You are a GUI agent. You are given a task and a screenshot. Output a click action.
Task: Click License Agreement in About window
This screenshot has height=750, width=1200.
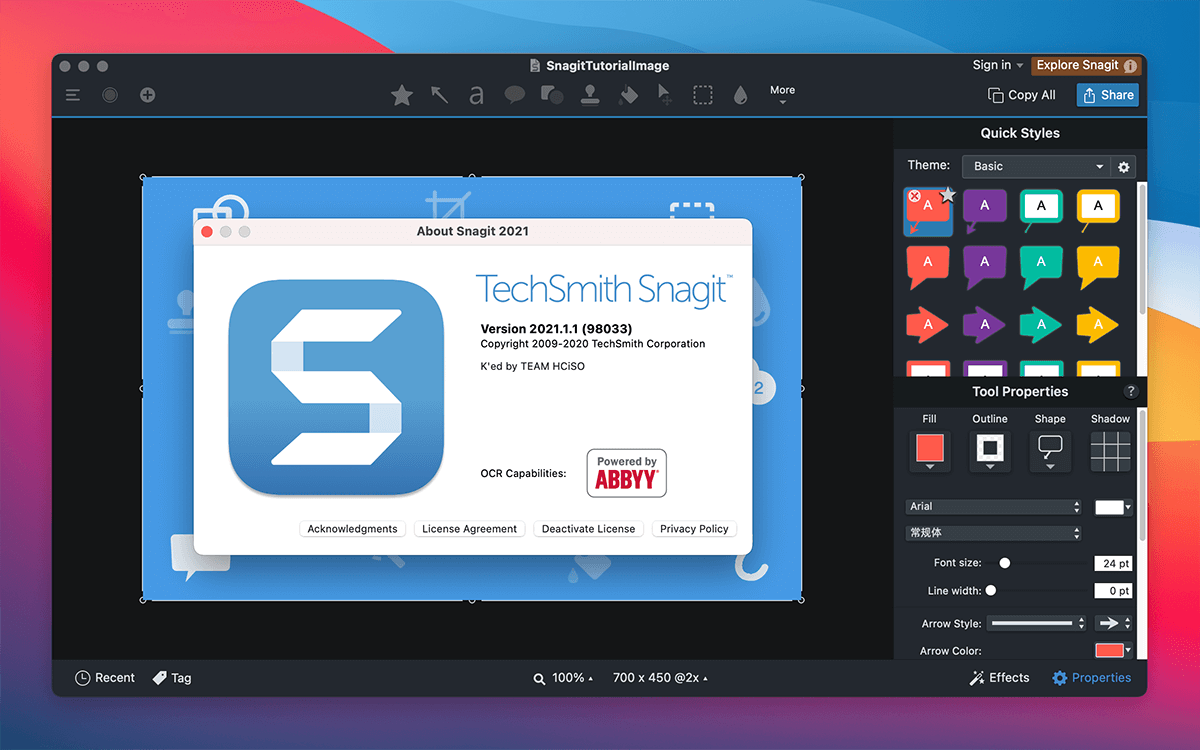(x=469, y=529)
